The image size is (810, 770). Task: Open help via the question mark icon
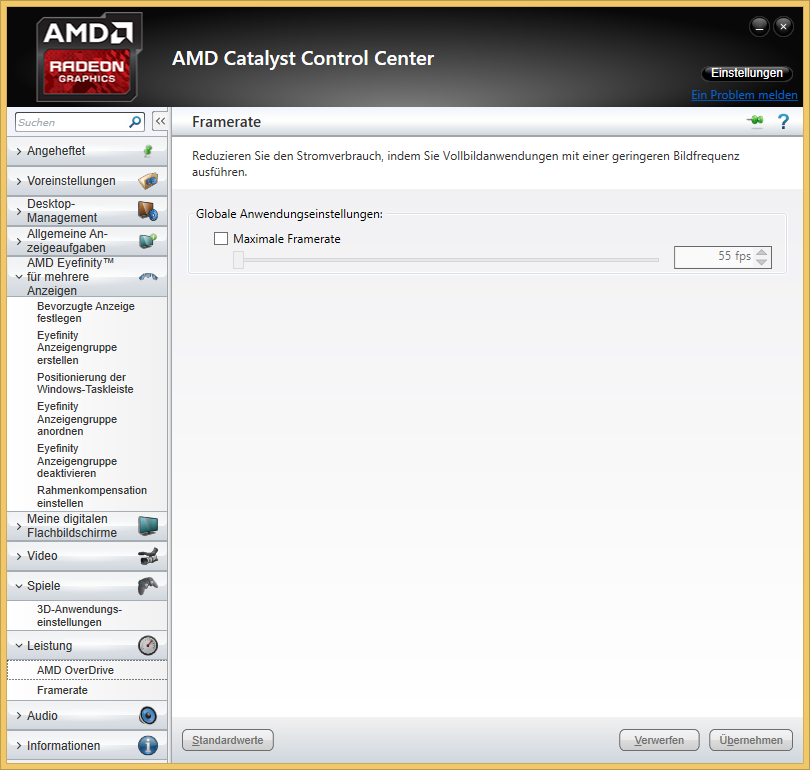(783, 121)
